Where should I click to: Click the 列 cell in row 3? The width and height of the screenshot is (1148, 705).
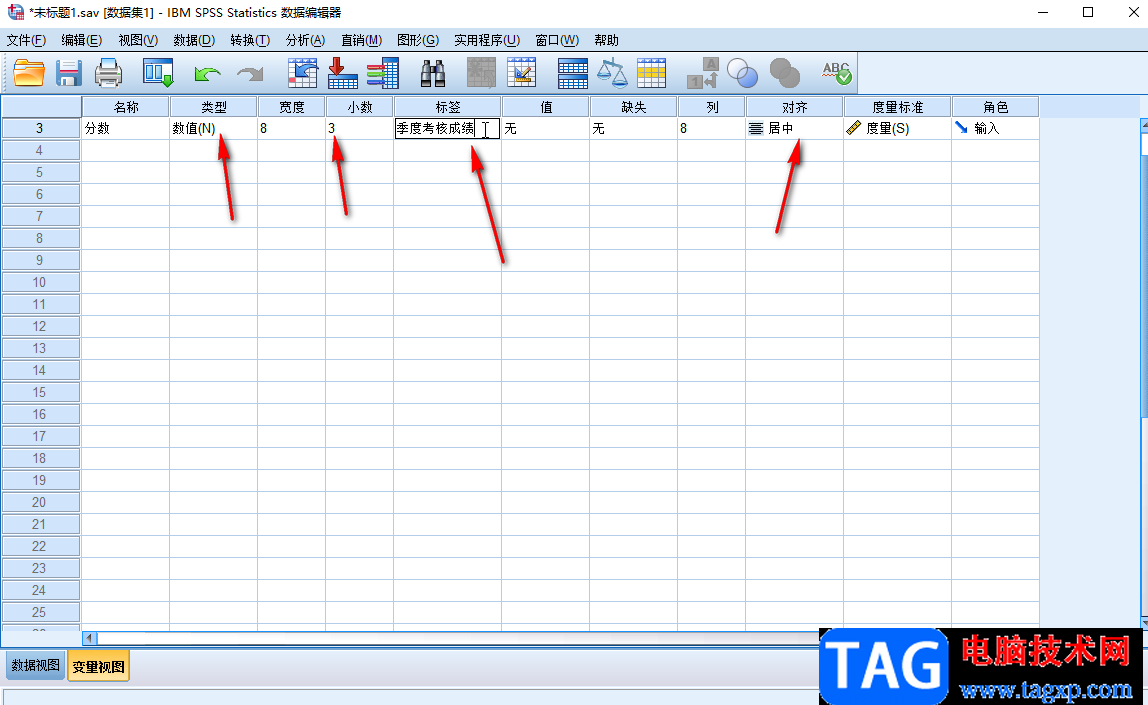coord(712,128)
